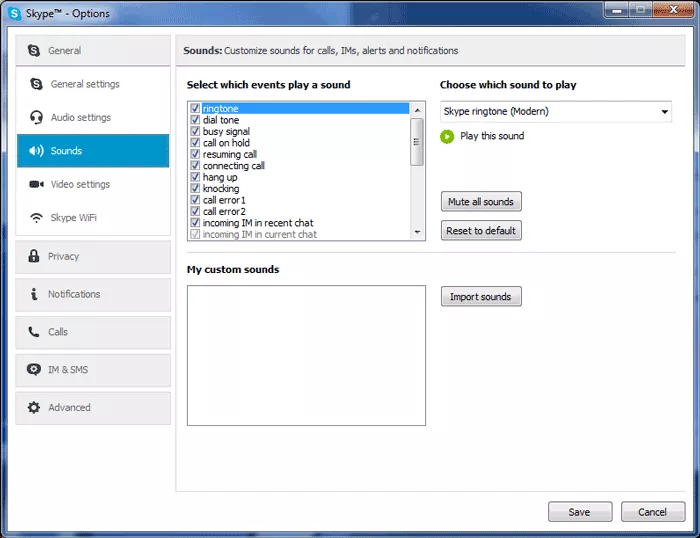Cancel the options dialog
The height and width of the screenshot is (538, 700).
pos(653,512)
